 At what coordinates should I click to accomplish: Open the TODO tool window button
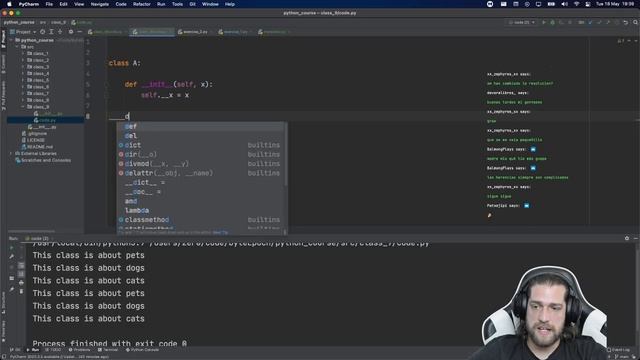53,350
